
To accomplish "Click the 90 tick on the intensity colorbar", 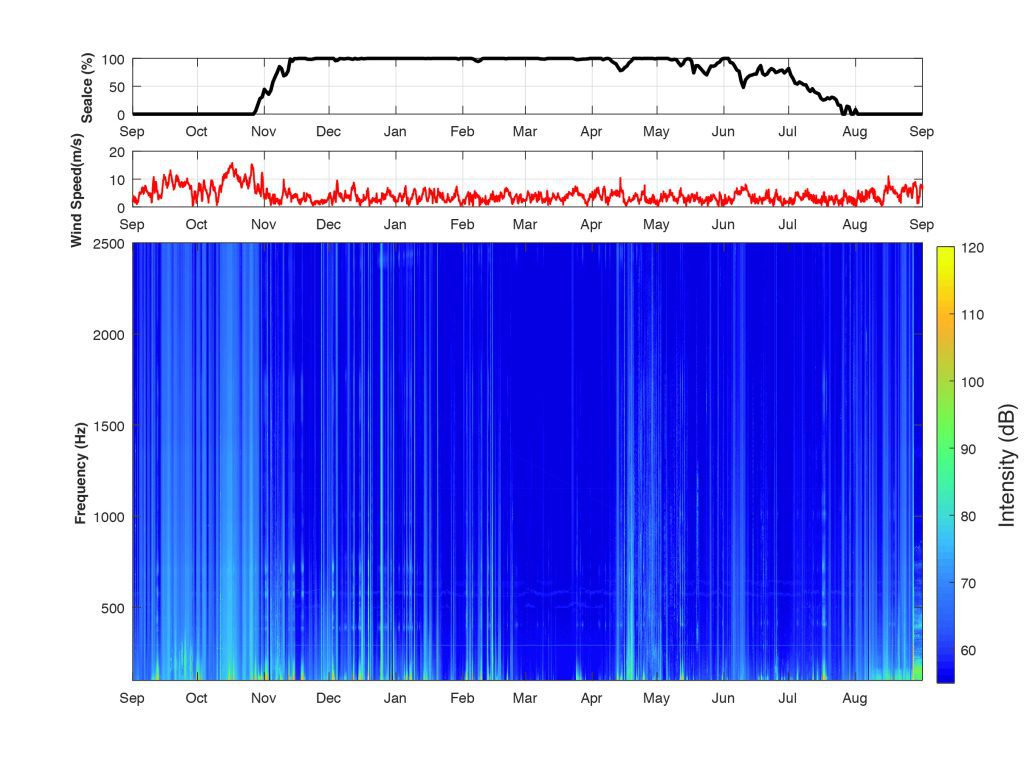I will click(969, 449).
